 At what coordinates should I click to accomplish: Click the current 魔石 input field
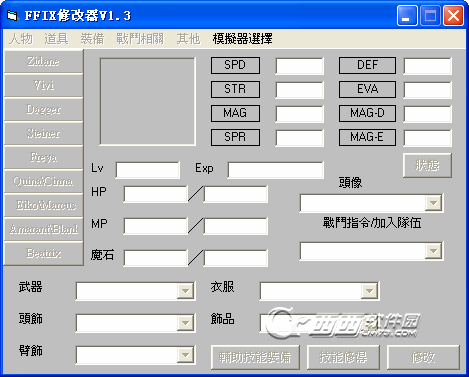(155, 258)
